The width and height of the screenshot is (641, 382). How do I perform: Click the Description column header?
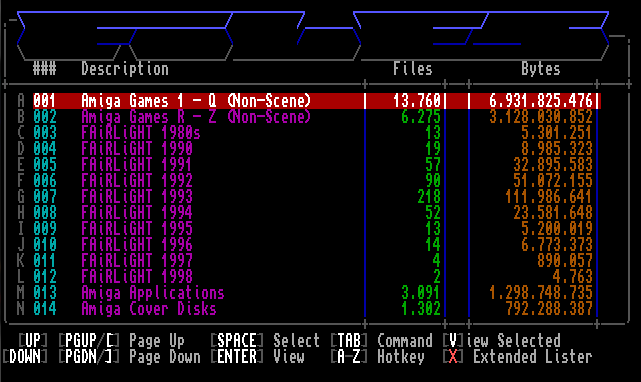(125, 69)
